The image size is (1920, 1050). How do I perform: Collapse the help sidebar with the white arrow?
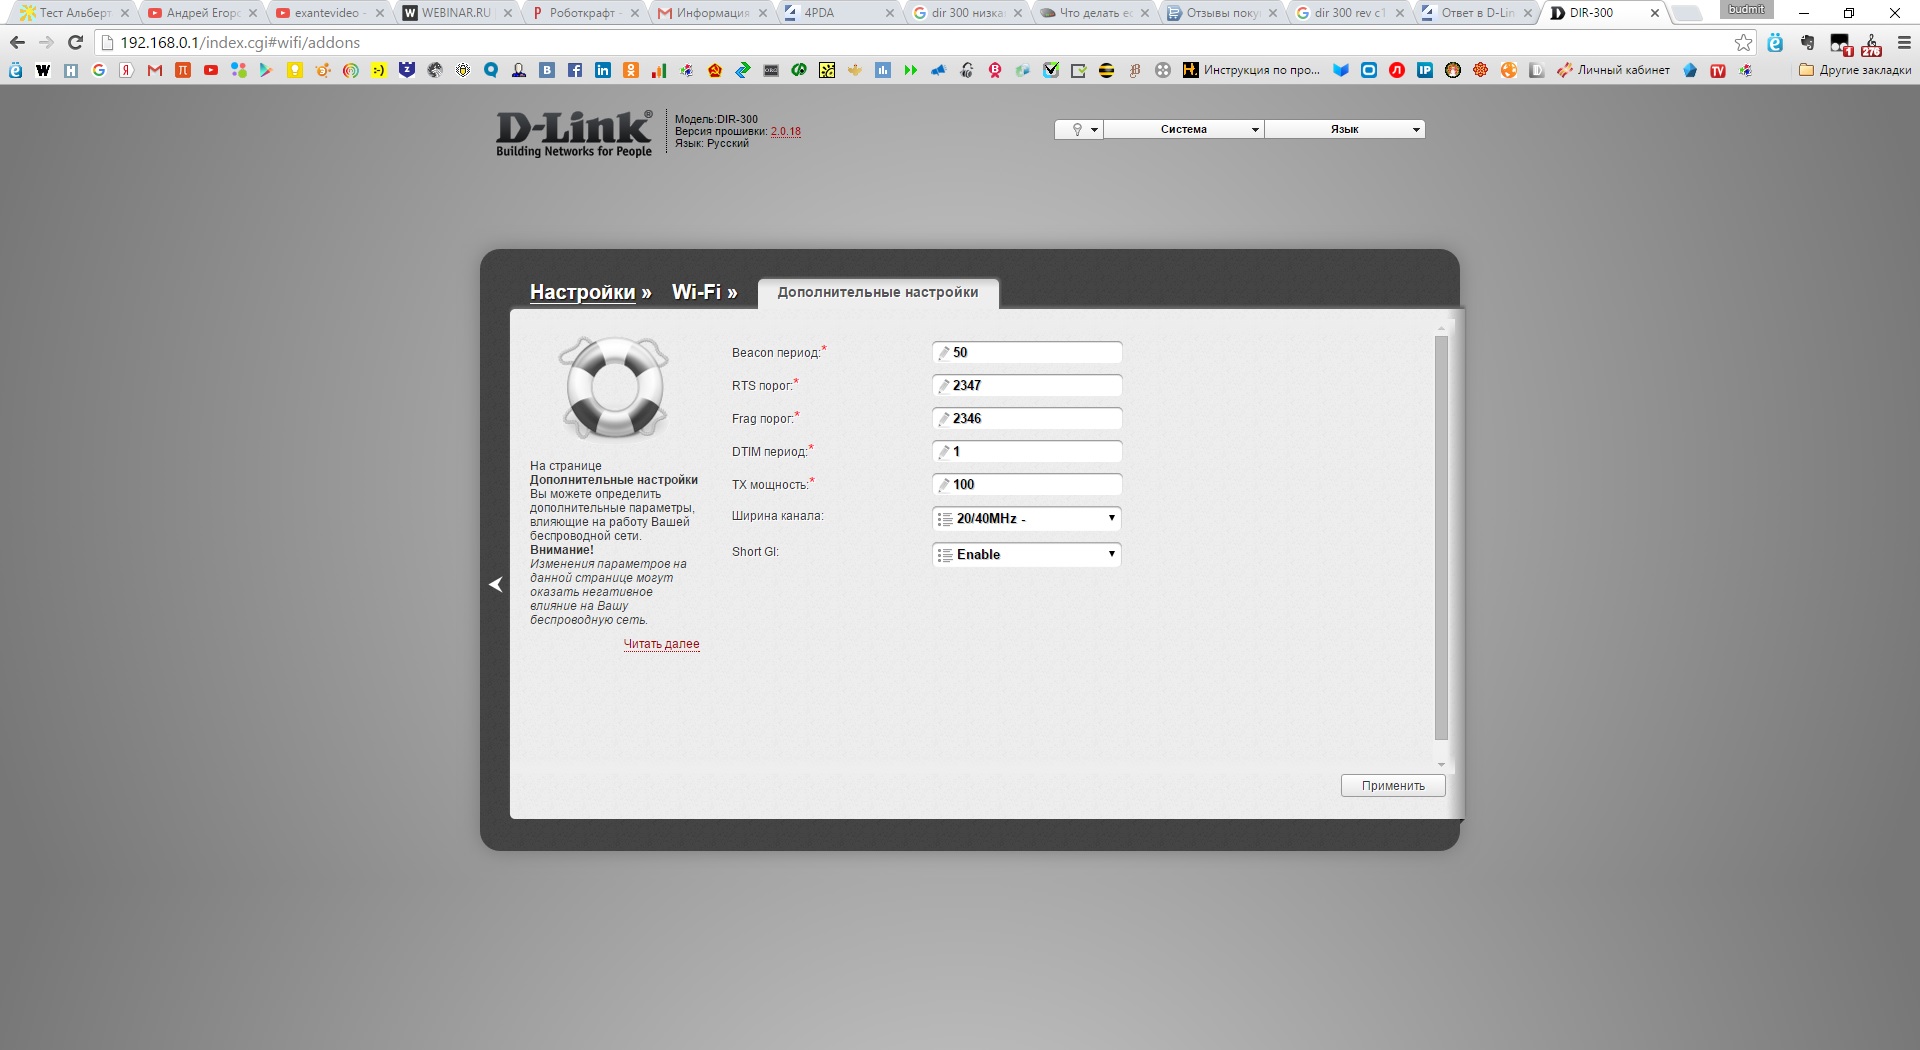click(496, 584)
